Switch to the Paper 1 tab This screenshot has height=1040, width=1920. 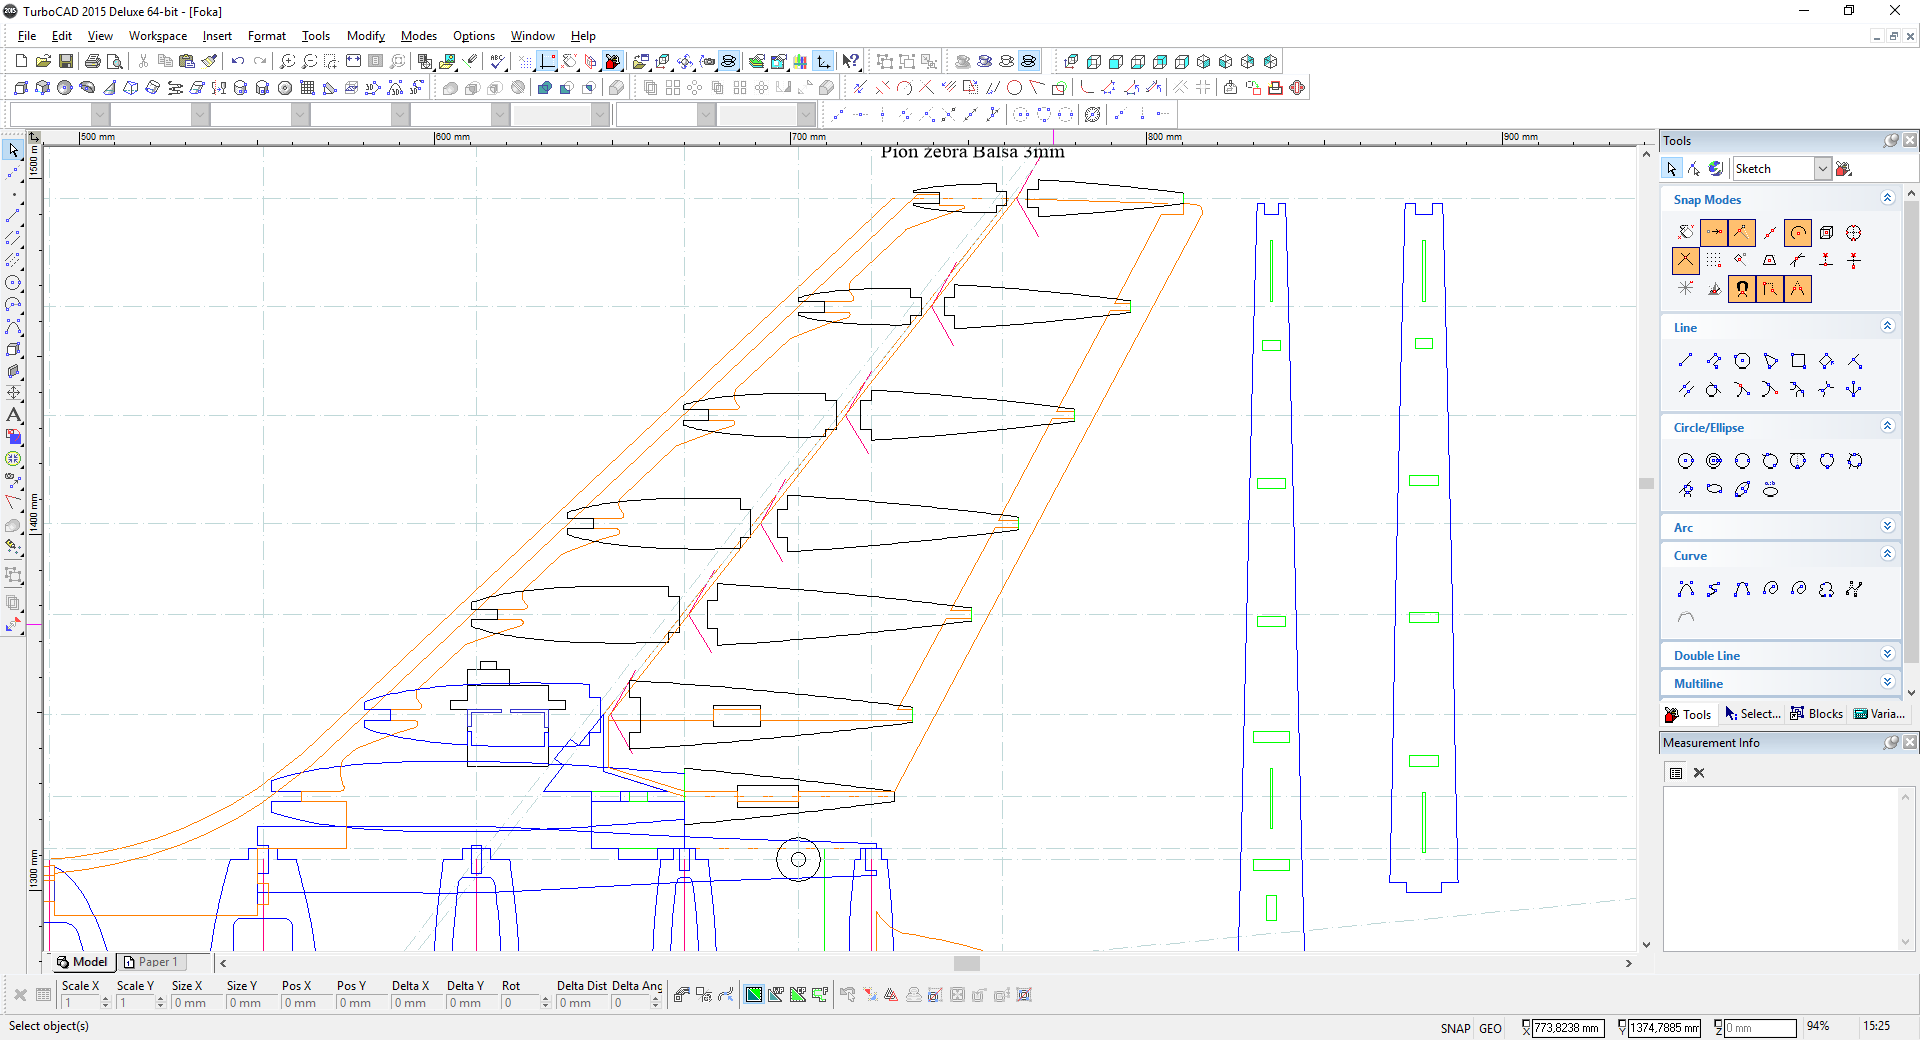click(152, 962)
